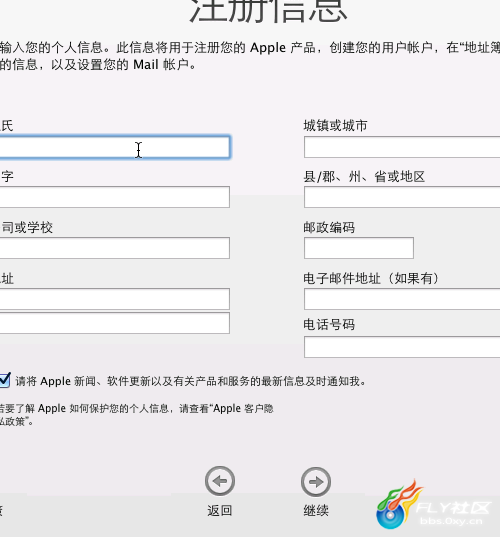Click the 注册信息 page heading
Image resolution: width=500 pixels, height=537 pixels.
point(268,11)
